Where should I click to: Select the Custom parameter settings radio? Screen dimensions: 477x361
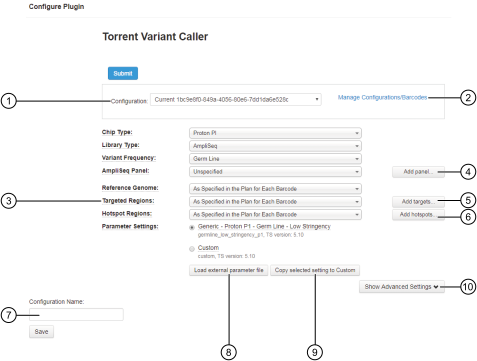(192, 249)
